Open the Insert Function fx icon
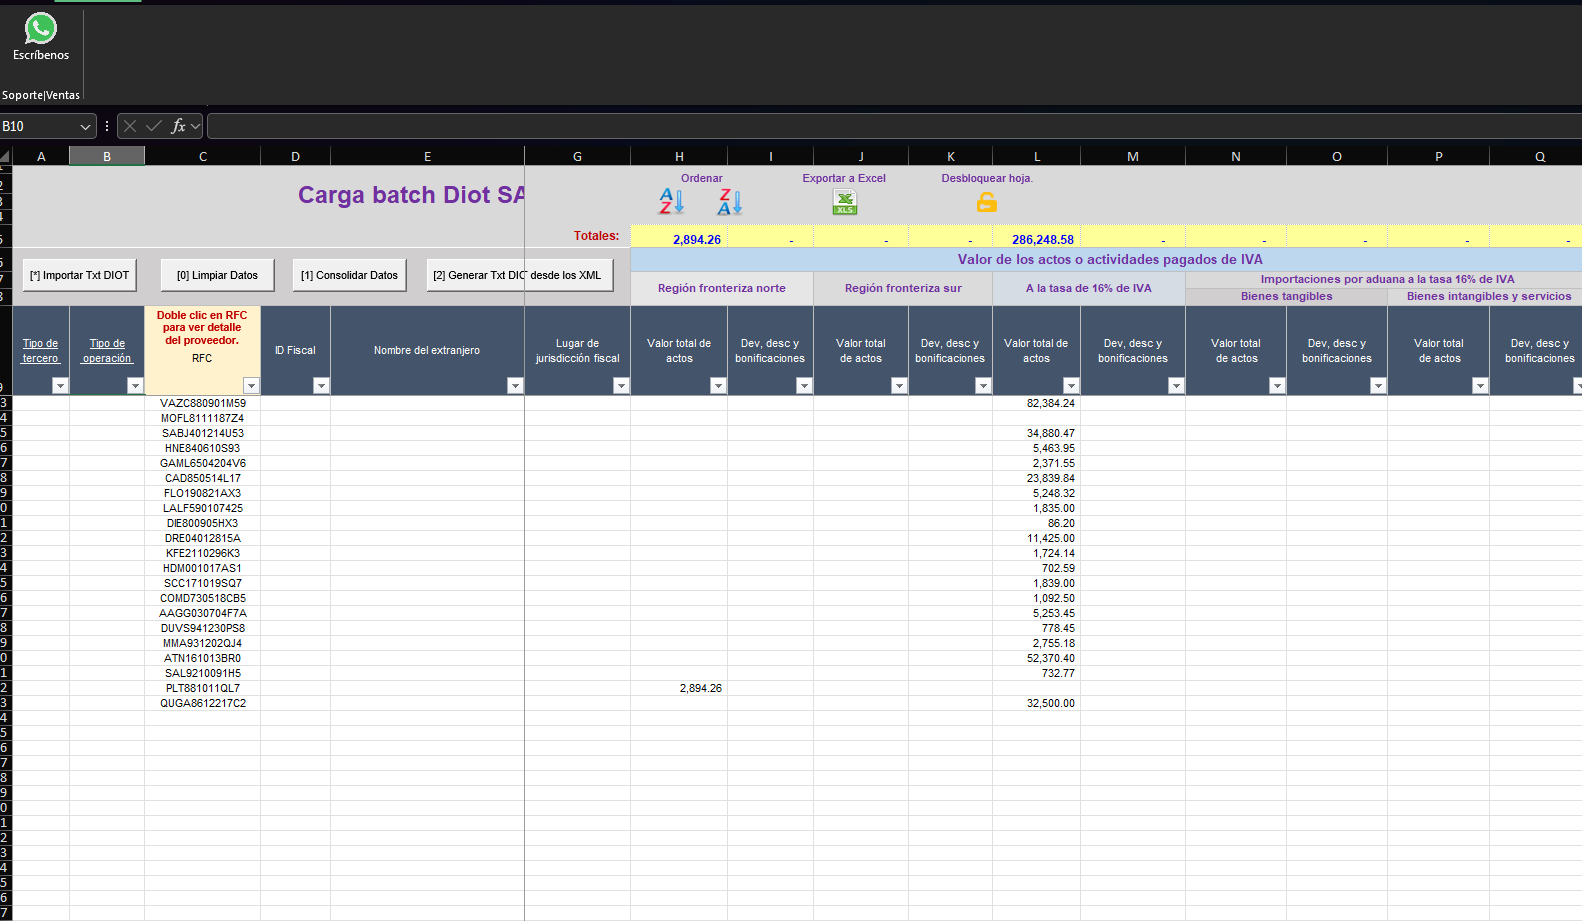Image resolution: width=1582 pixels, height=921 pixels. pyautogui.click(x=178, y=126)
